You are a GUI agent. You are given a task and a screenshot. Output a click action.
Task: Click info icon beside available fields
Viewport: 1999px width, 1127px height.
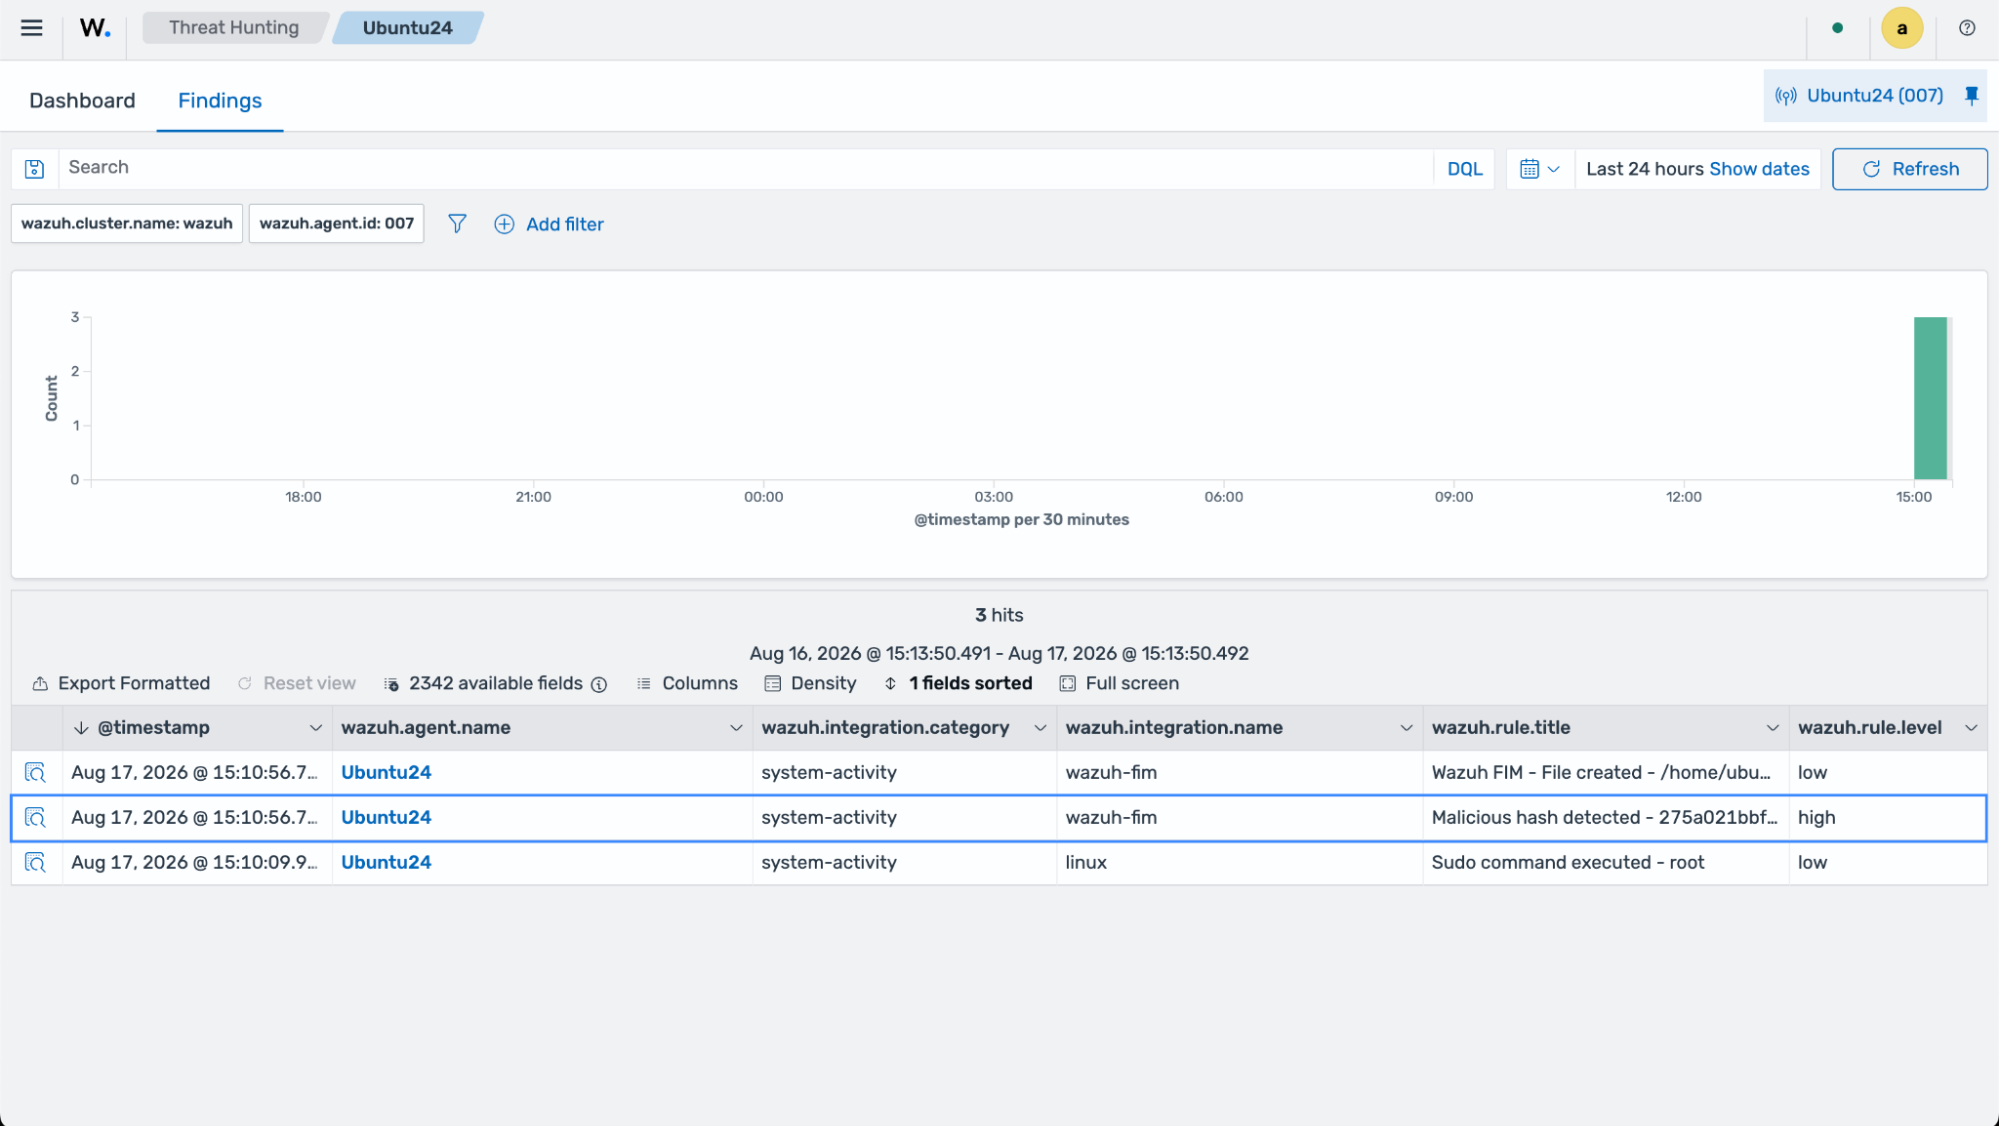[599, 684]
